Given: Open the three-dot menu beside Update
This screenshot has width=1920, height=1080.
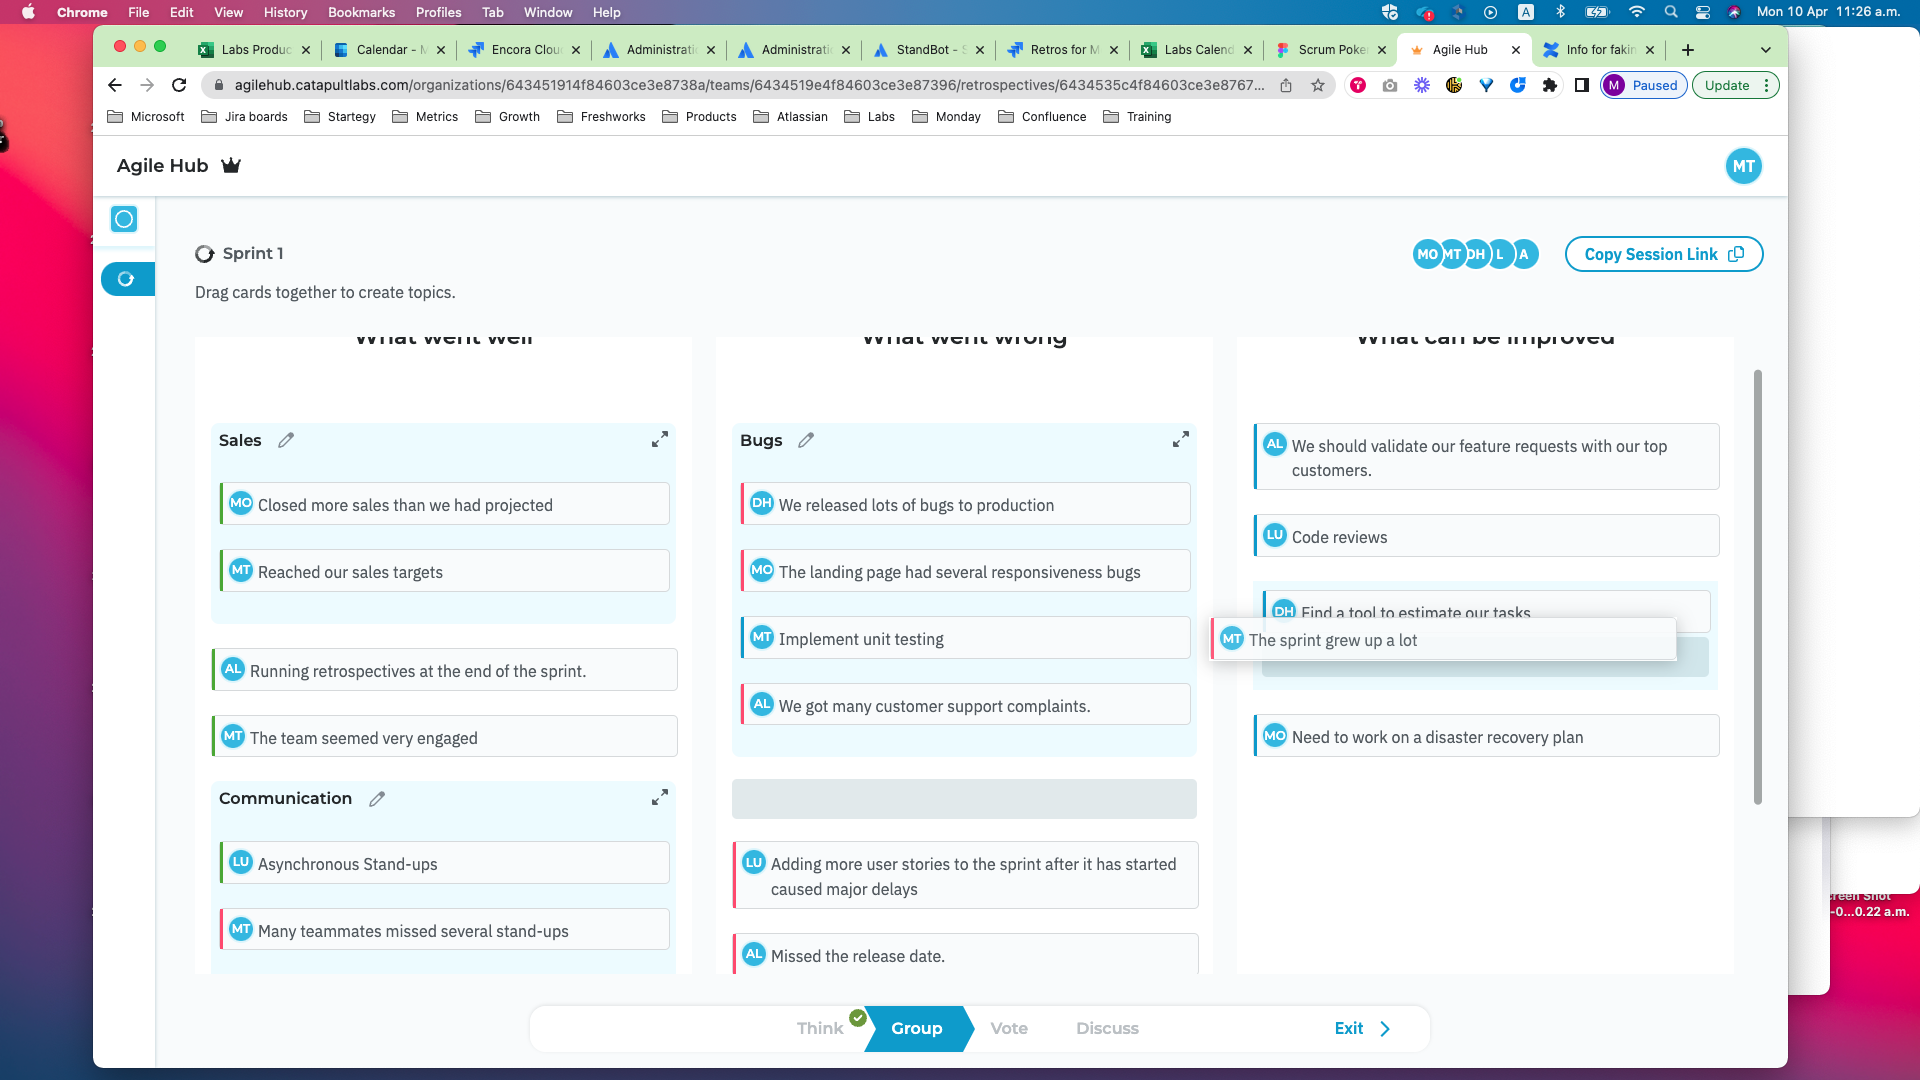Looking at the screenshot, I should 1768,85.
